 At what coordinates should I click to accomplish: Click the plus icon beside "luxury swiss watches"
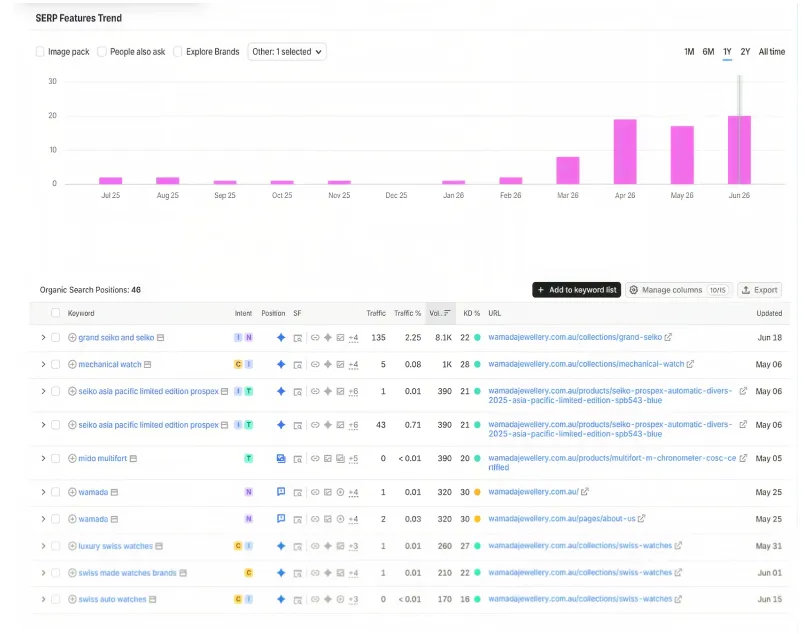tap(72, 546)
